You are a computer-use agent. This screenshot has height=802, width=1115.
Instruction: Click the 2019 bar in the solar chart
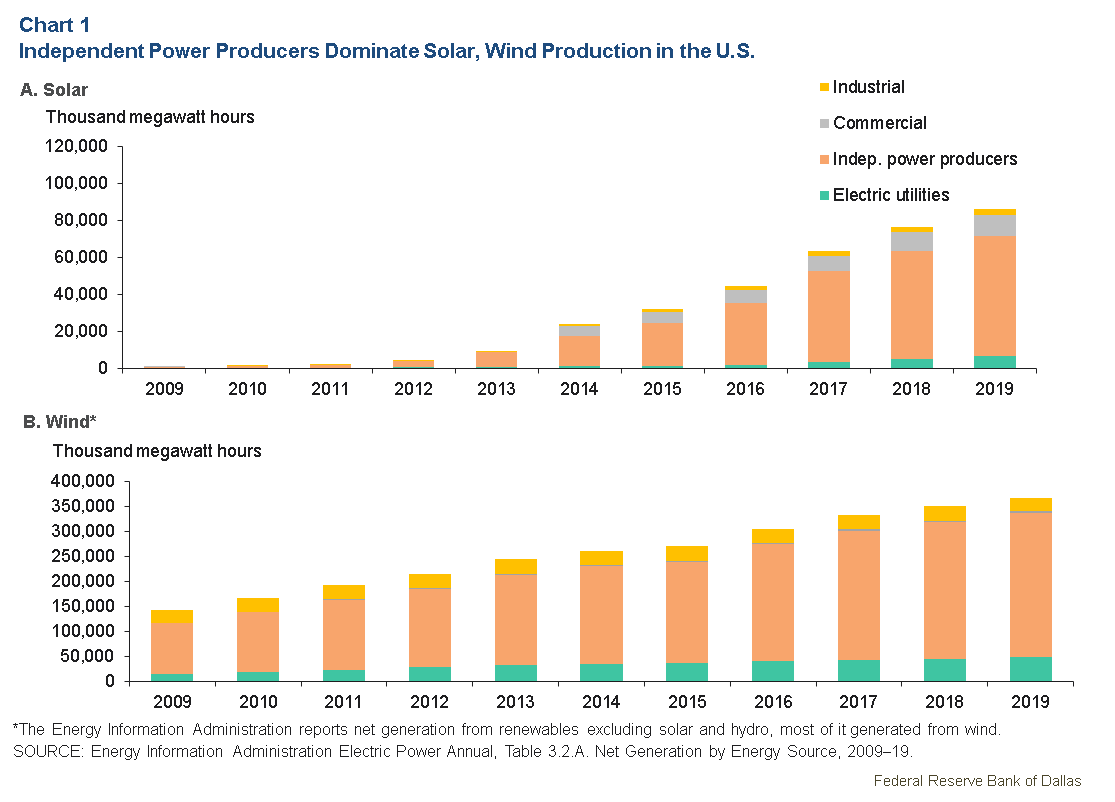click(995, 289)
